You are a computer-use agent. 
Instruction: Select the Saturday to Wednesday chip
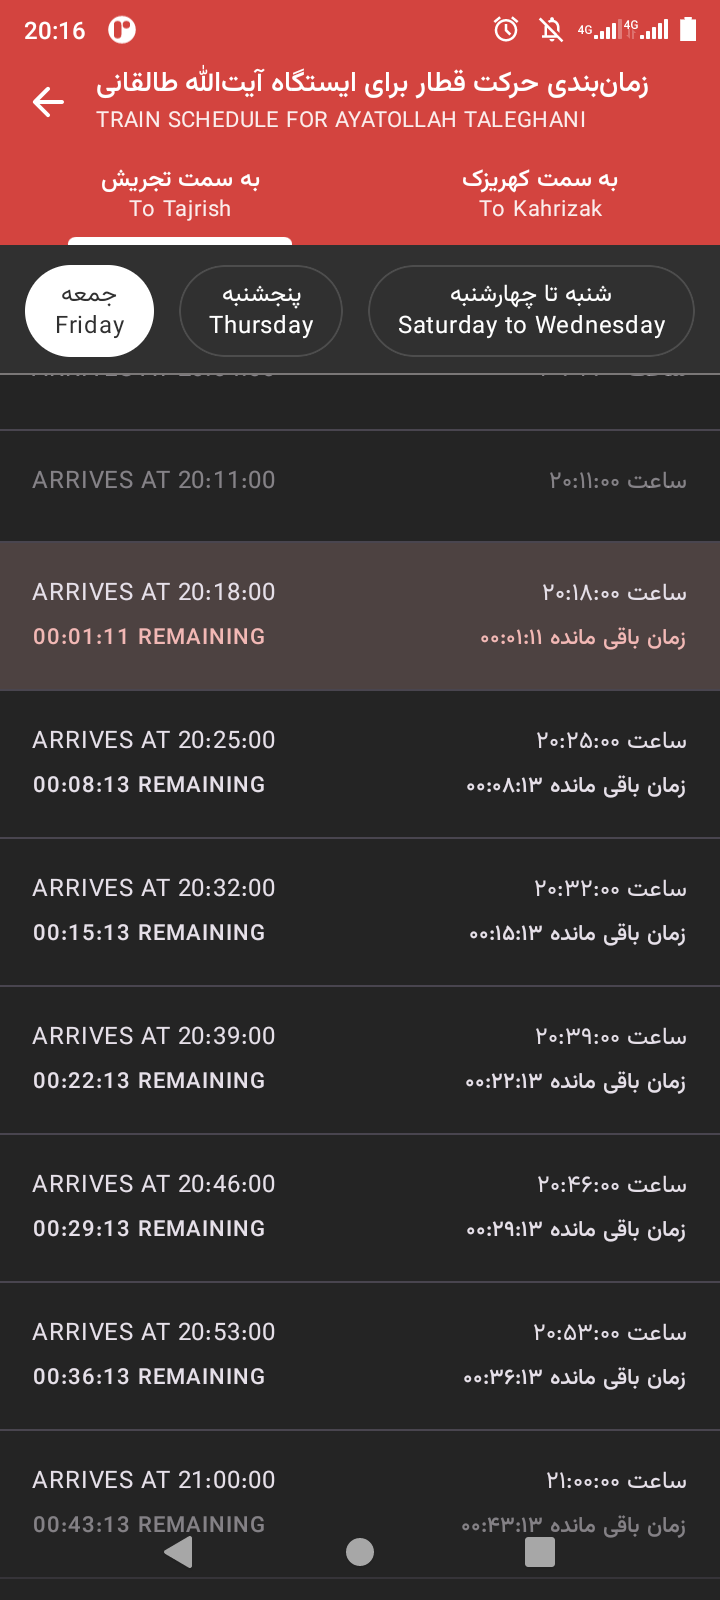pyautogui.click(x=531, y=310)
